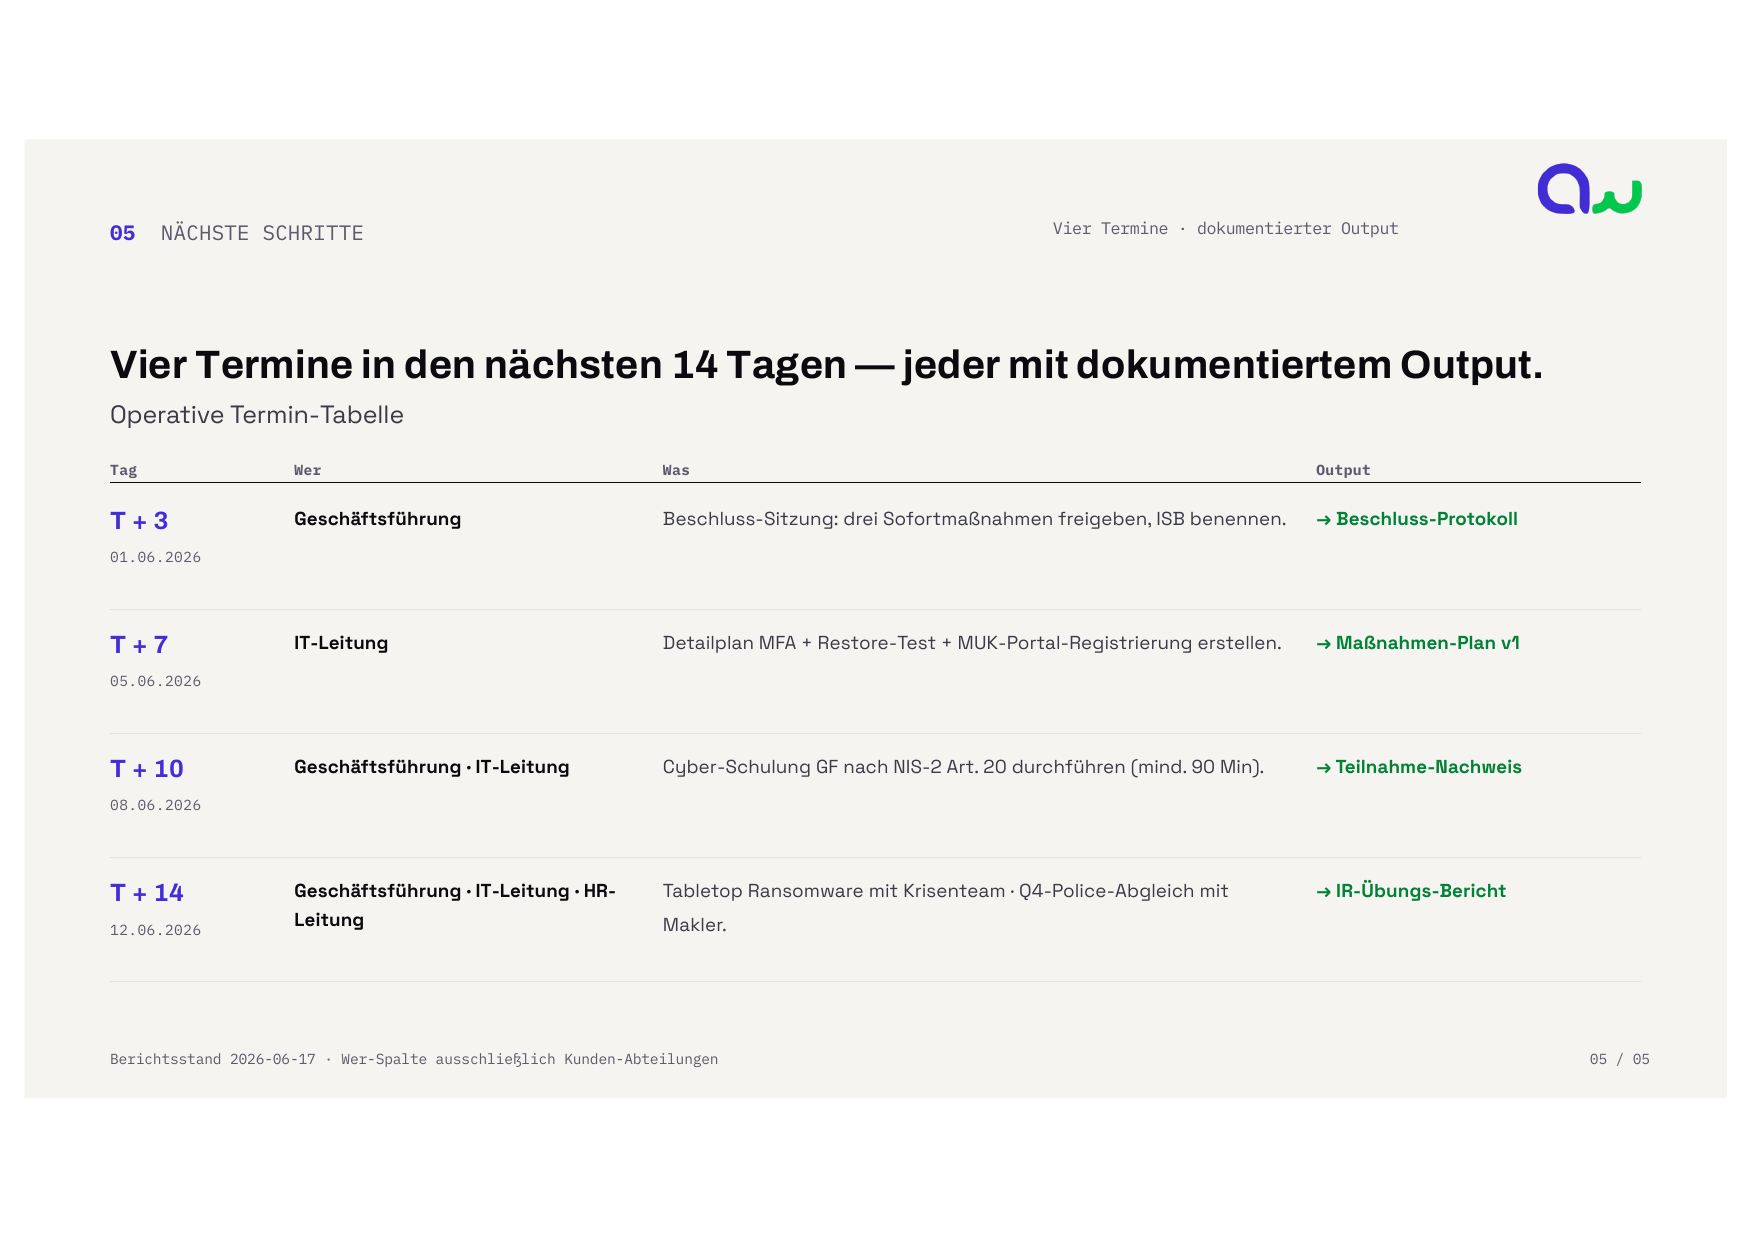This screenshot has width=1754, height=1241.
Task: Click the date 12.06.2026
Action: [155, 930]
